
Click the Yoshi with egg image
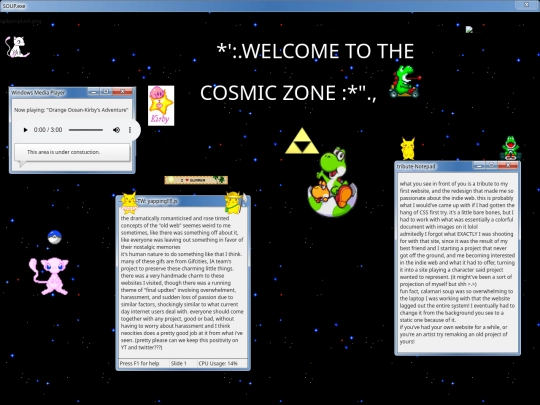pos(332,183)
